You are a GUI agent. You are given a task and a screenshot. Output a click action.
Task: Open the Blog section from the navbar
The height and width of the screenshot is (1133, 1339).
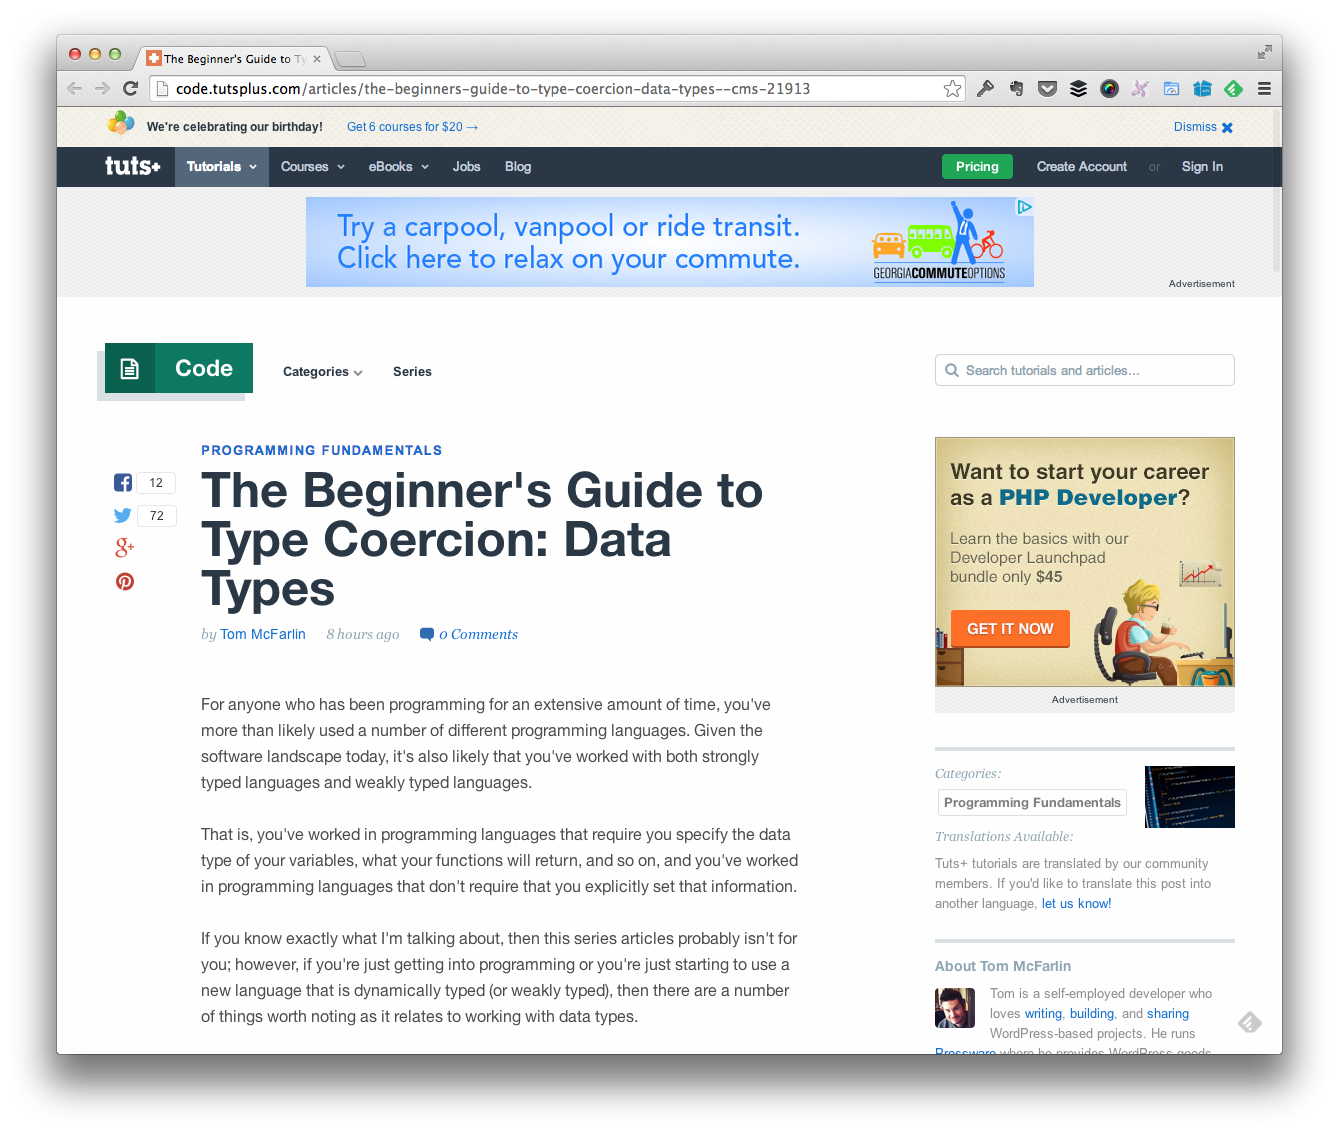[x=517, y=166]
